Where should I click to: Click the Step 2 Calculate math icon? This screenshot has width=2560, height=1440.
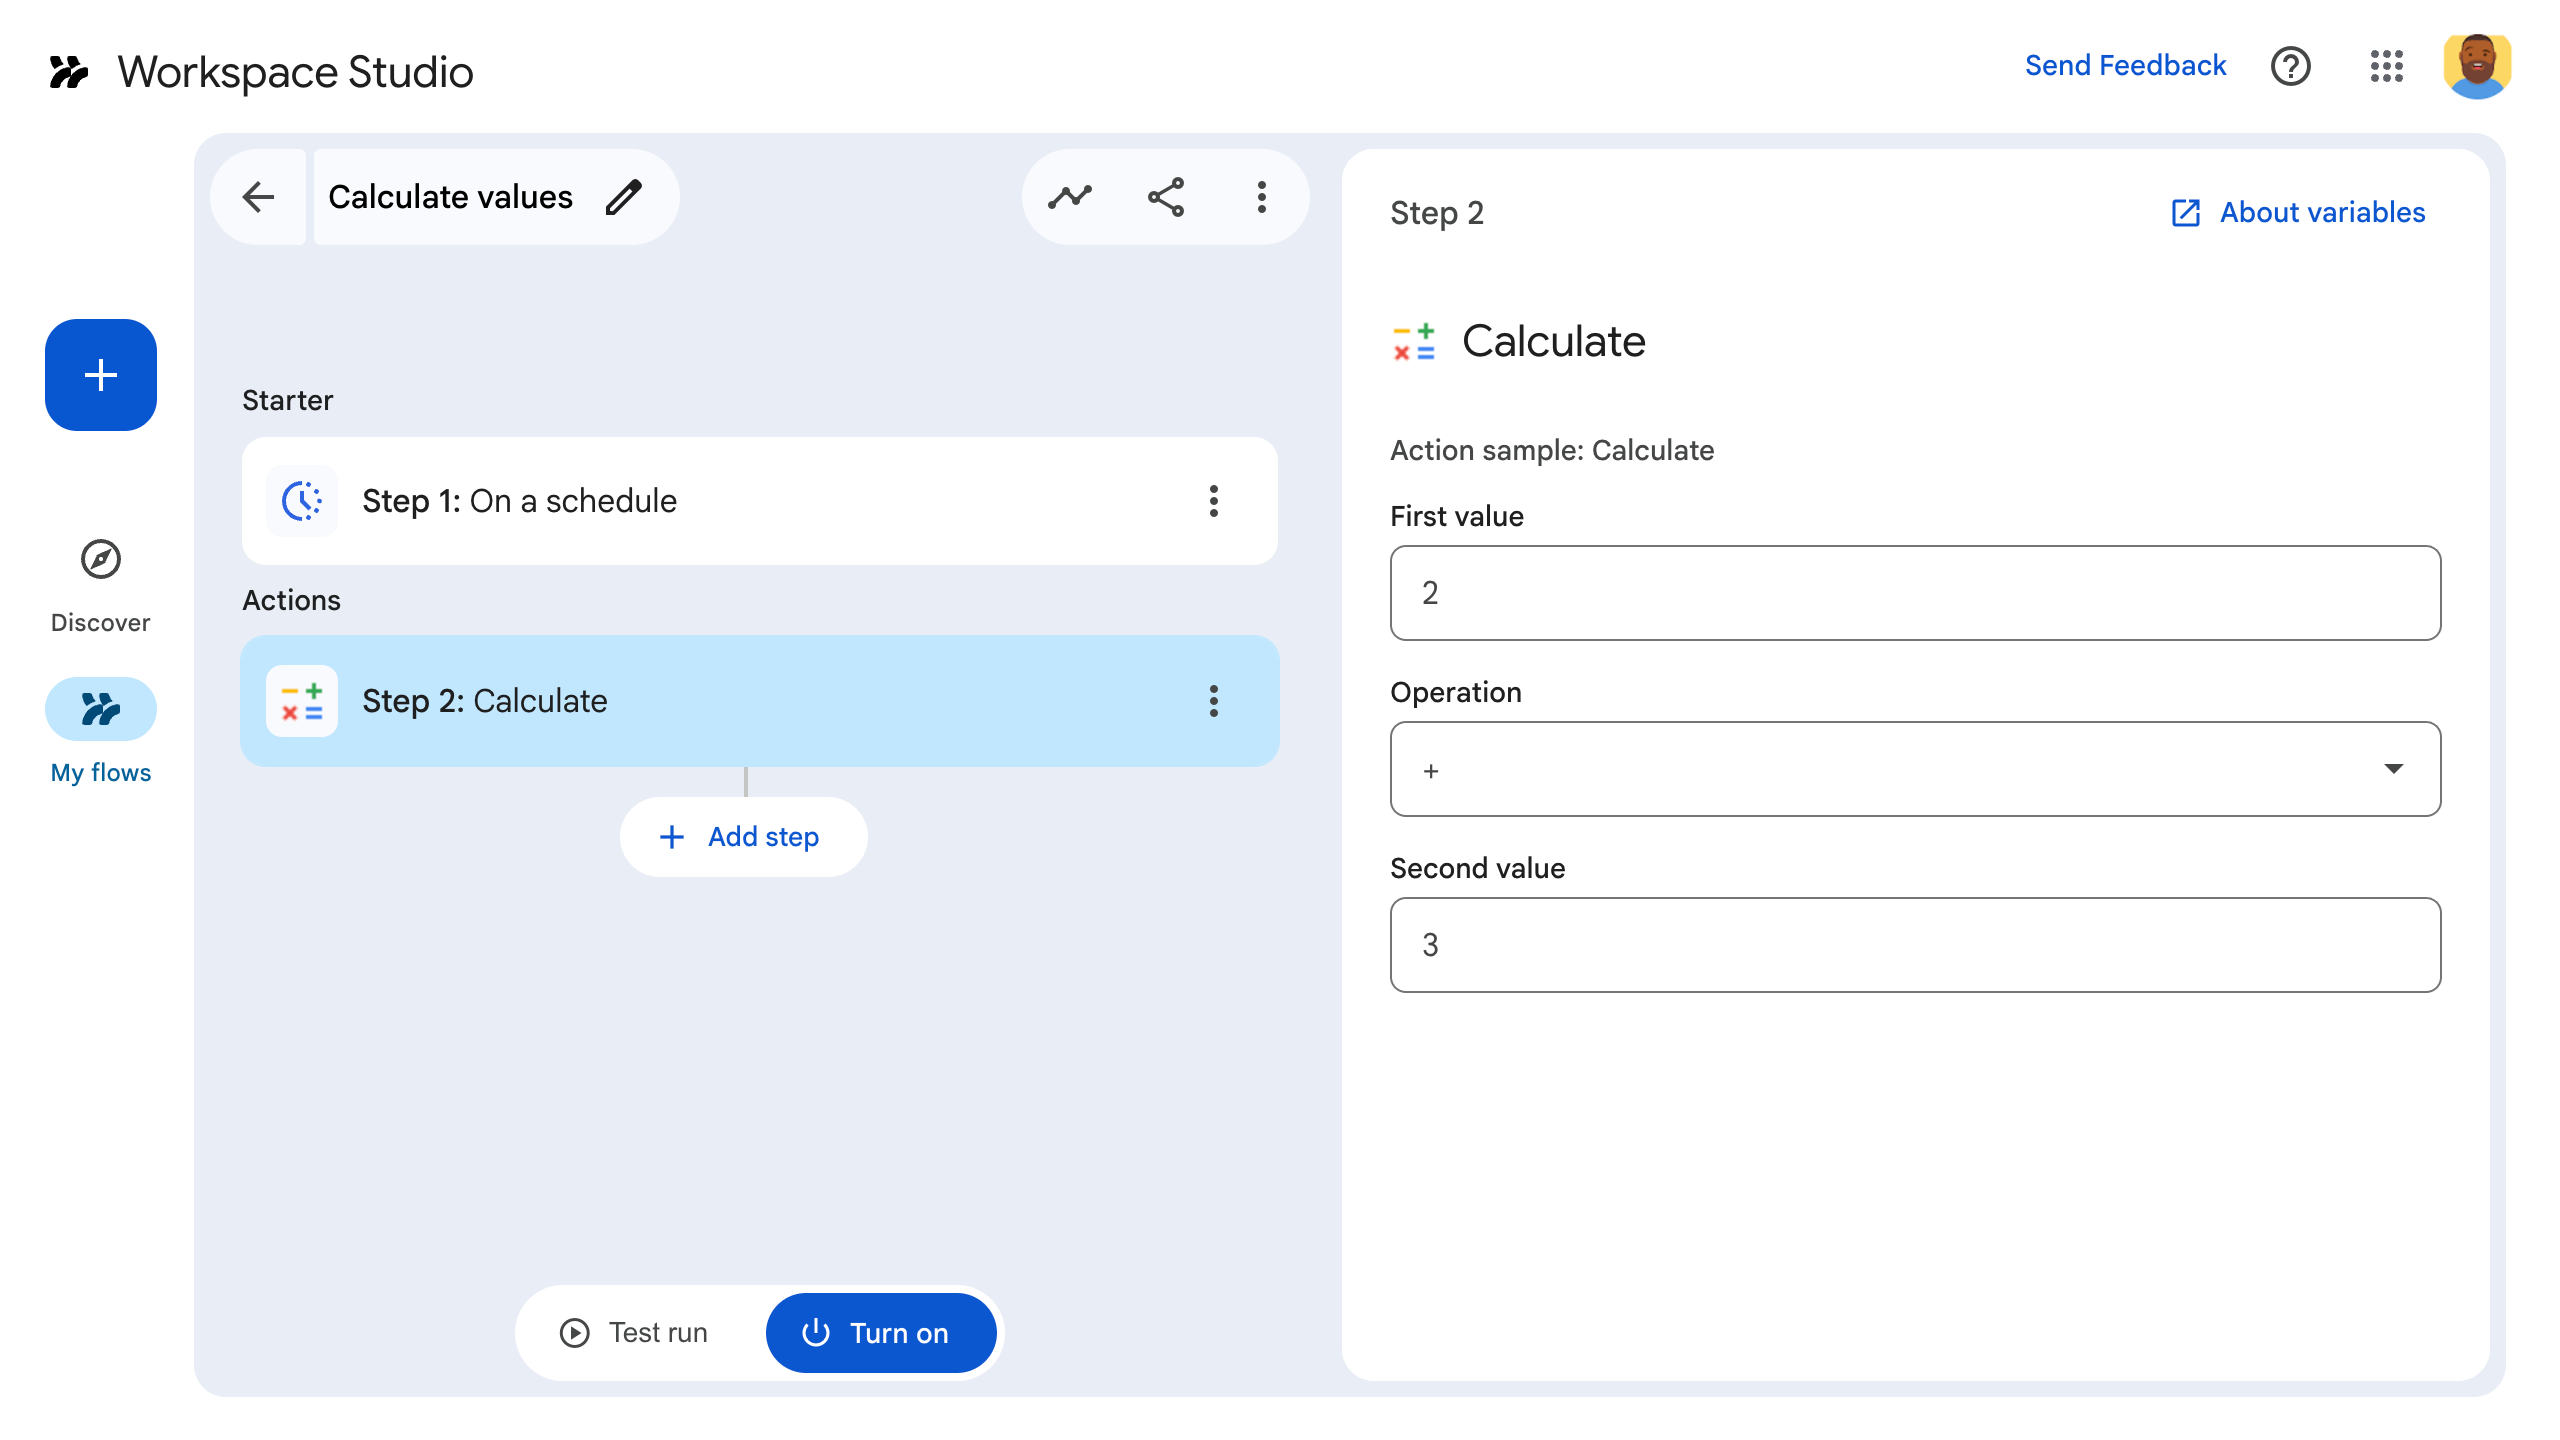pyautogui.click(x=302, y=701)
